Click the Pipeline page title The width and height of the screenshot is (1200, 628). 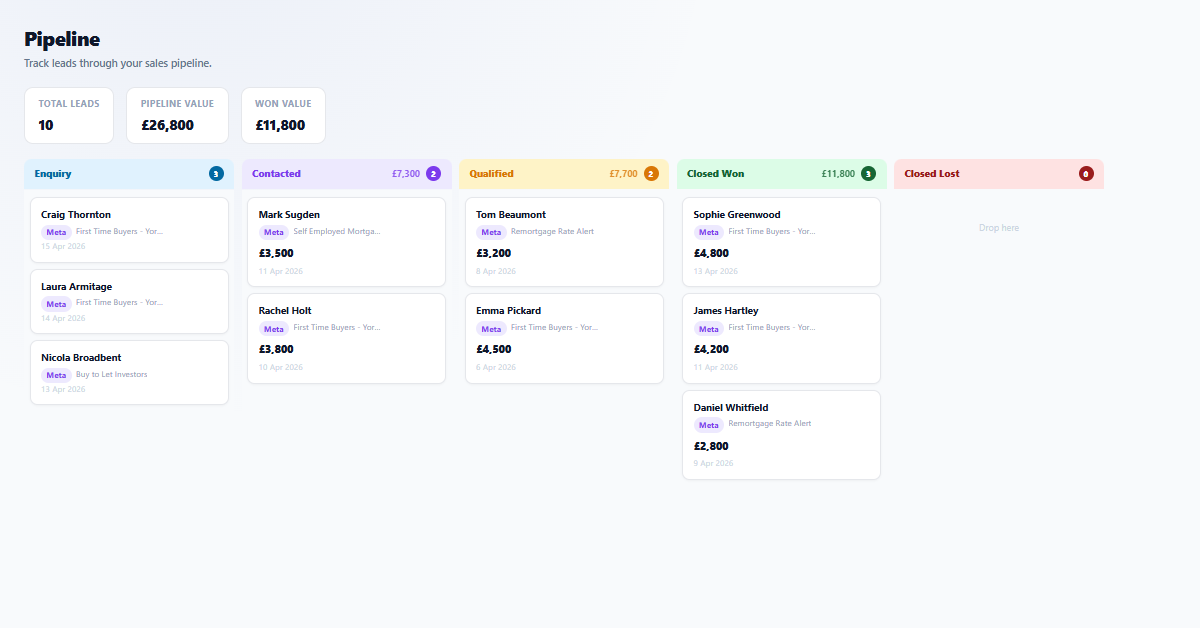pyautogui.click(x=62, y=39)
